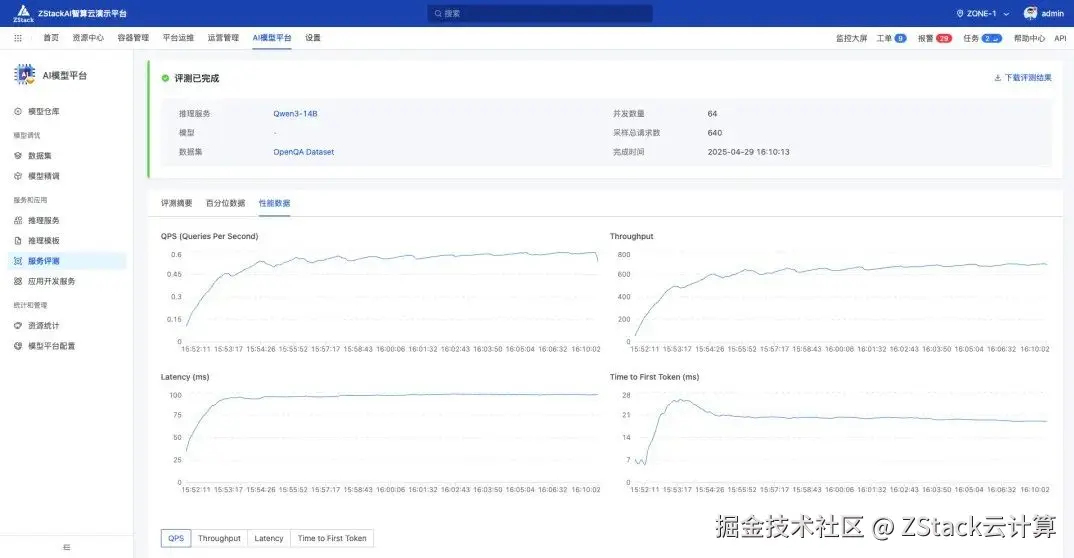Image resolution: width=1074 pixels, height=558 pixels.
Task: Click the 应用开发服务 sidebar icon
Action: pos(18,281)
